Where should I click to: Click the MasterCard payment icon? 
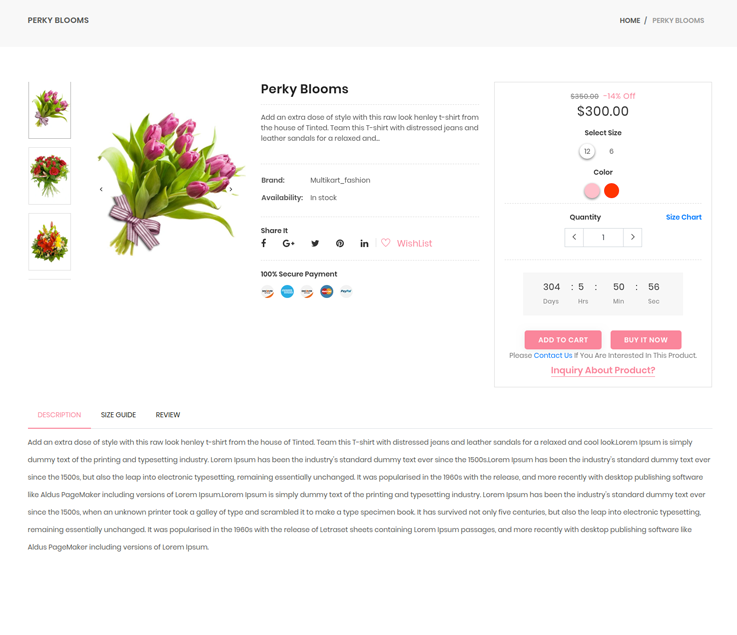326,291
